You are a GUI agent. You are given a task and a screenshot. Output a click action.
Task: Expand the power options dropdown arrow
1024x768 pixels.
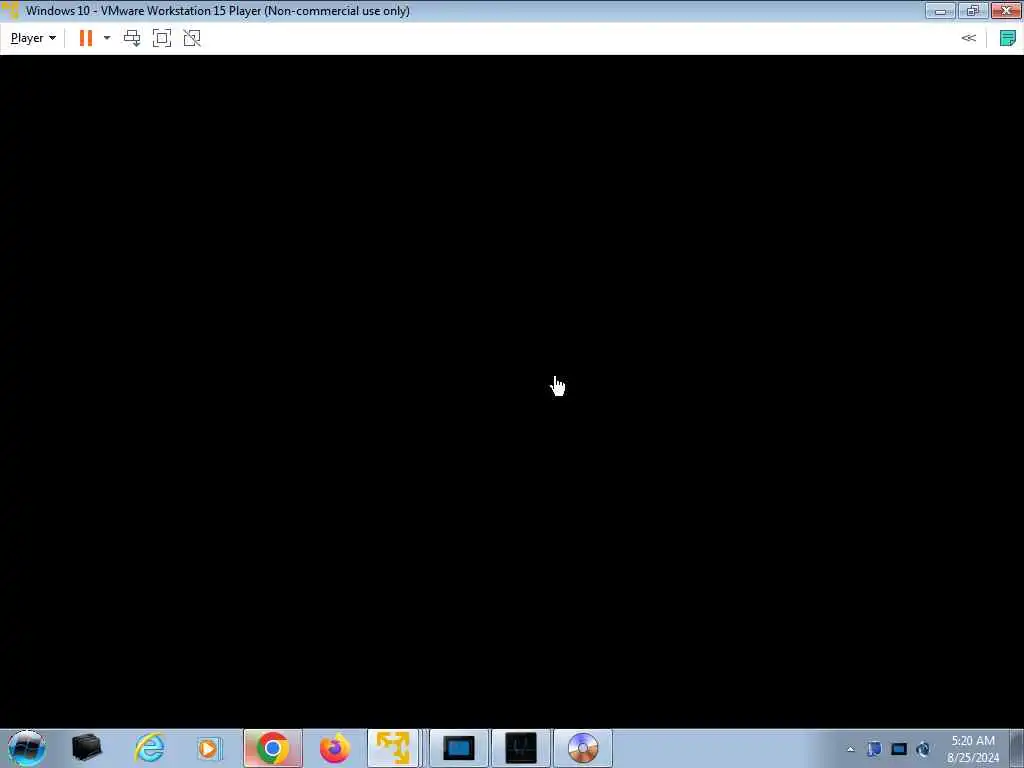coord(107,38)
